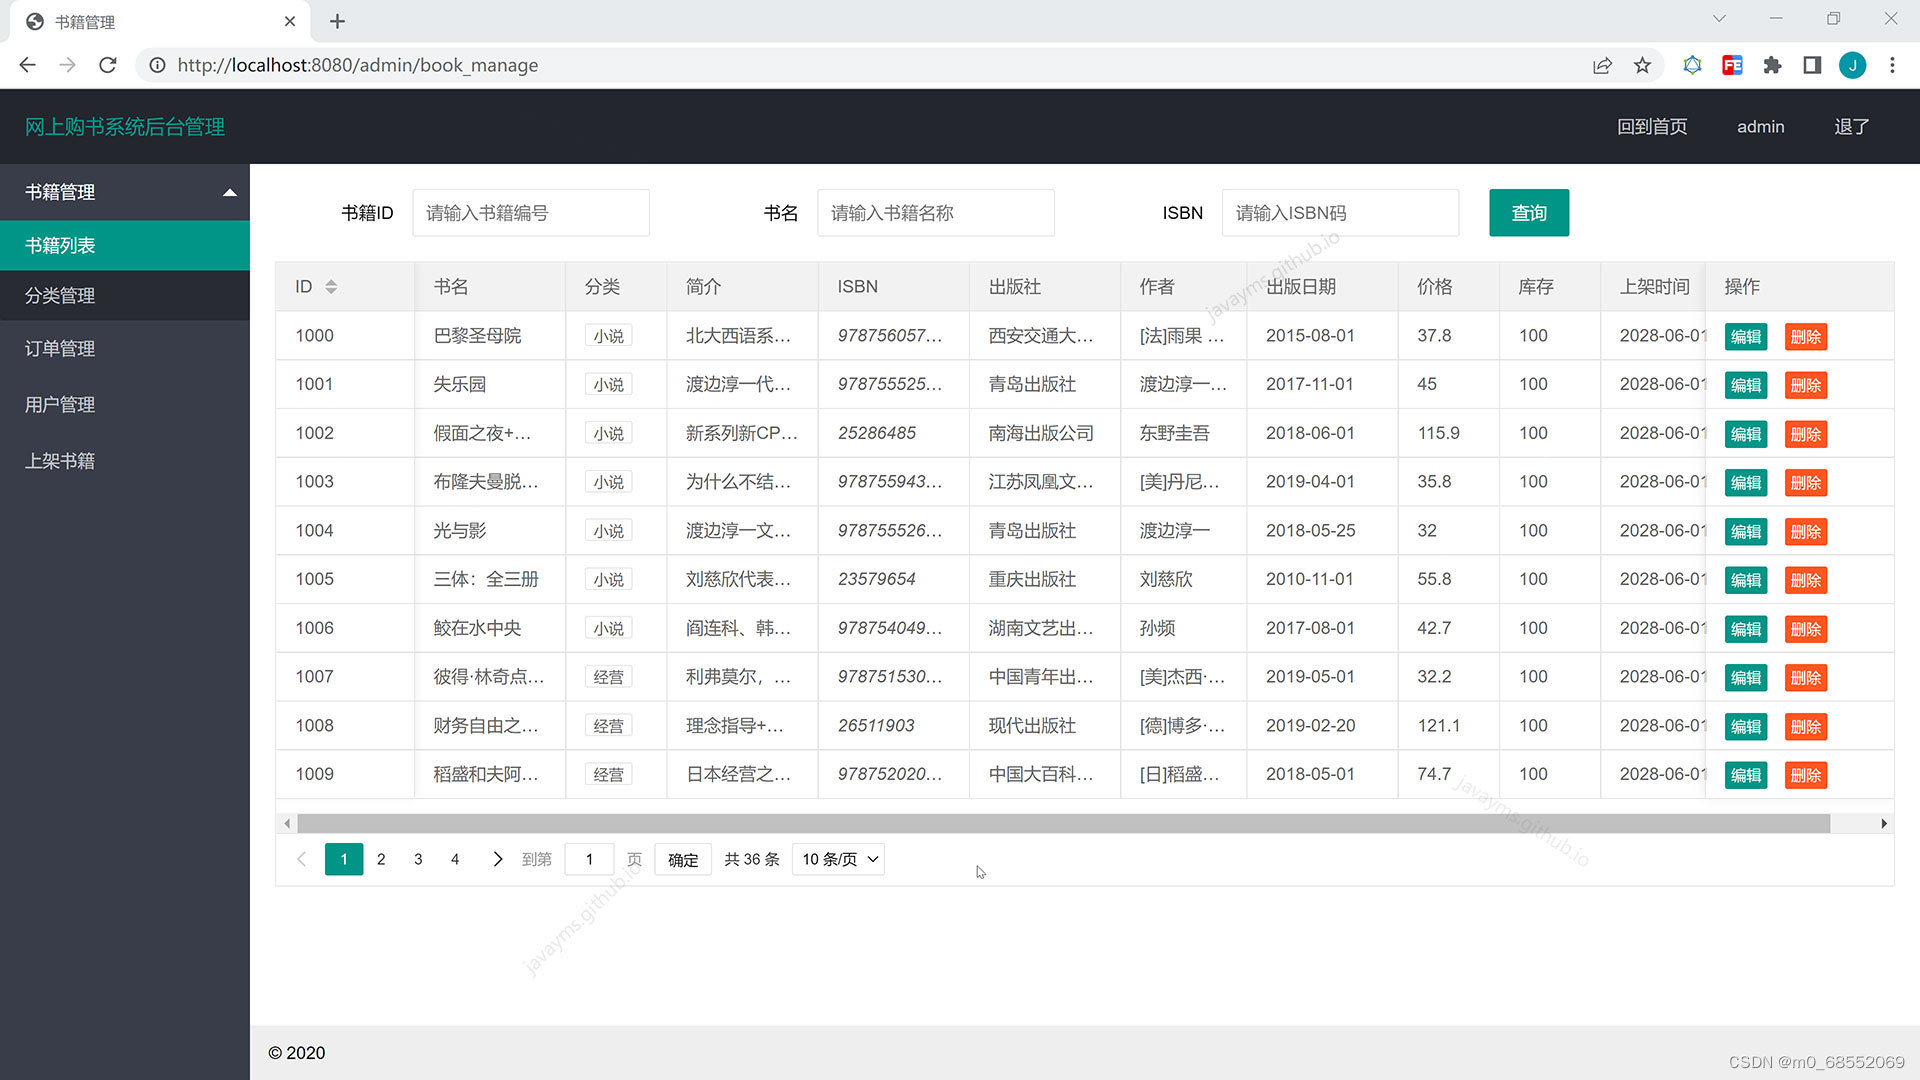
Task: Click the admin user link
Action: click(1760, 127)
